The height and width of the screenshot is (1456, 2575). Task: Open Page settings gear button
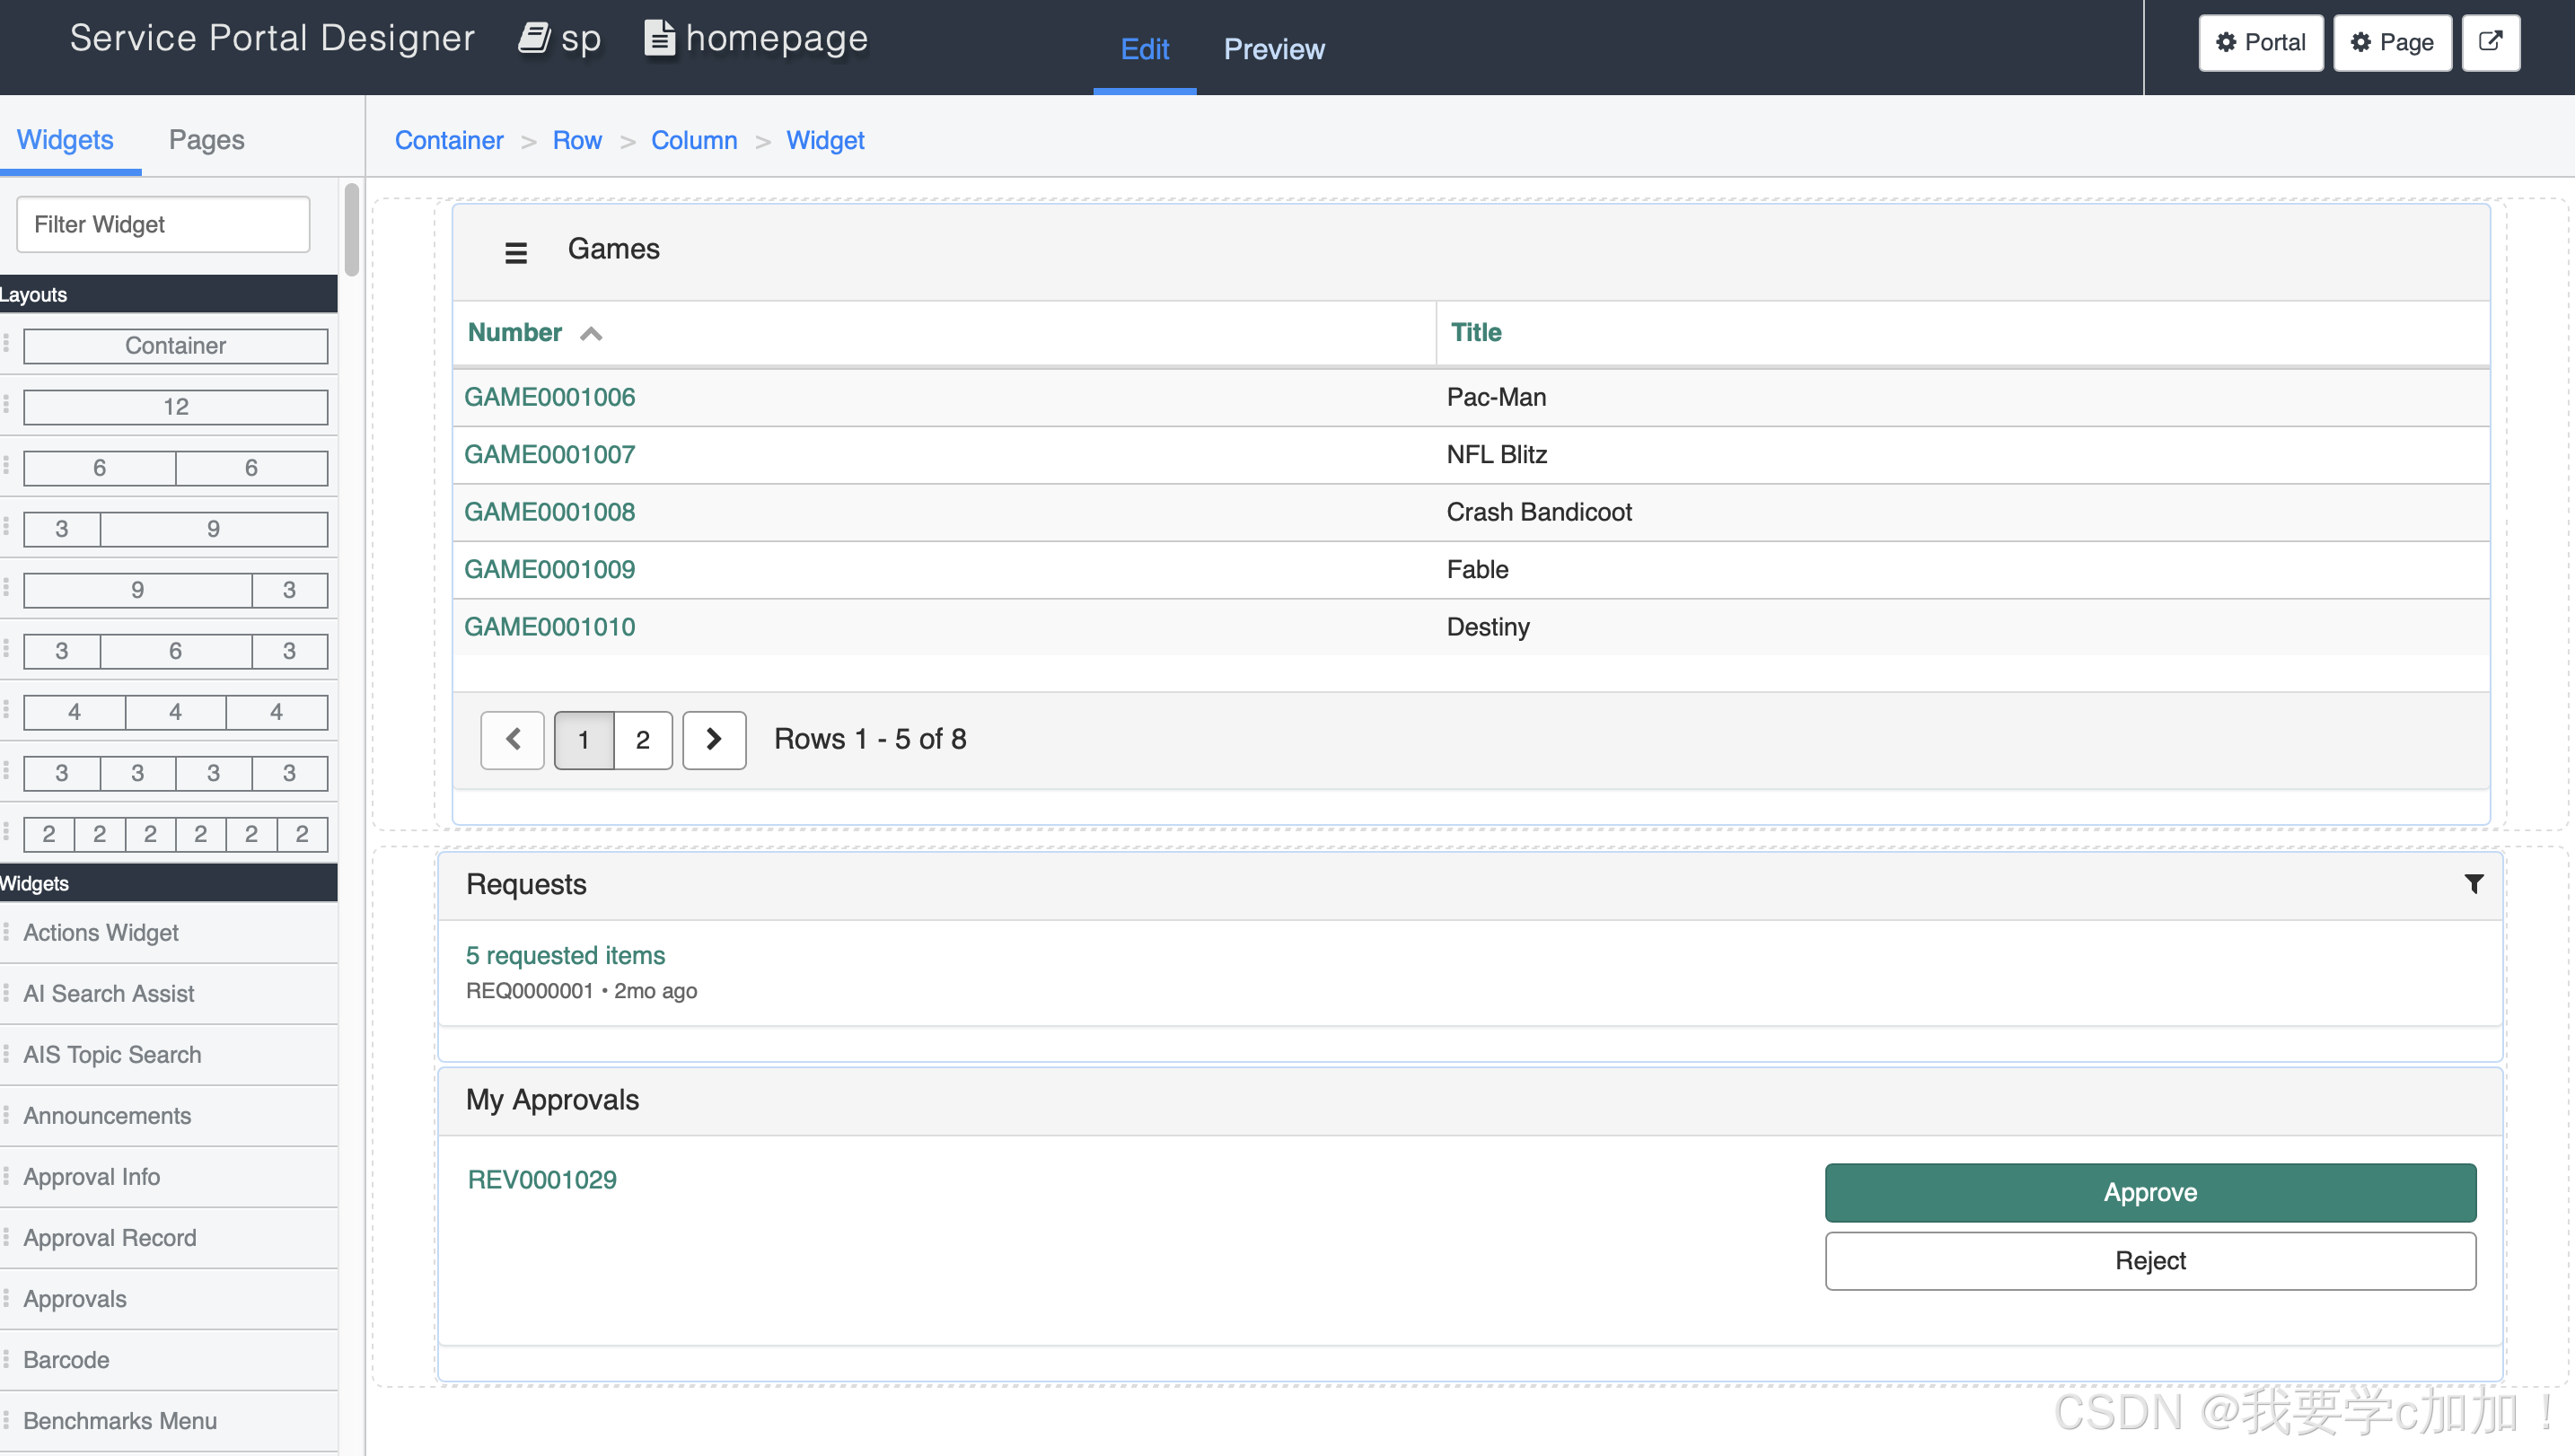pos(2391,42)
